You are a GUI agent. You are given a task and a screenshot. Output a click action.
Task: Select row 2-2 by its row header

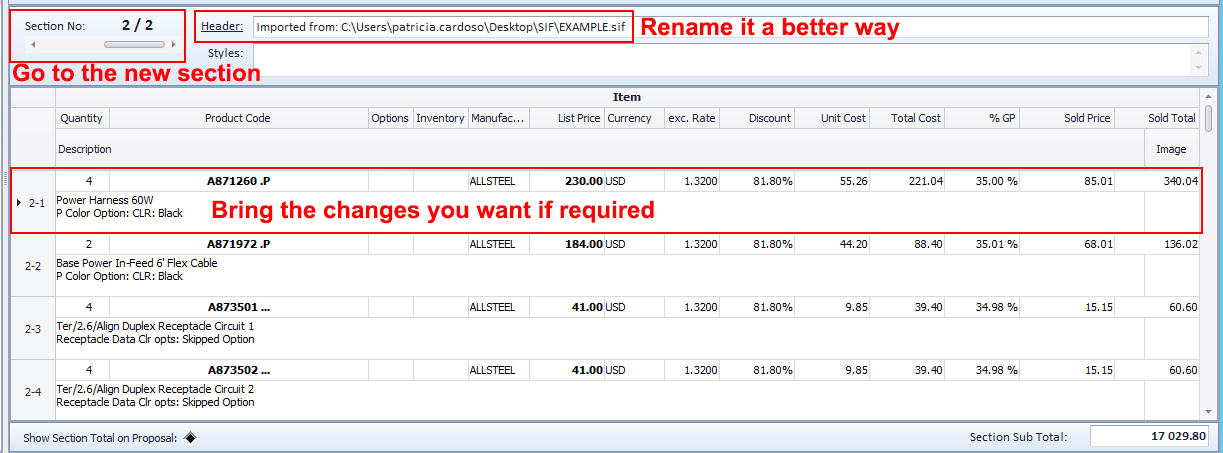[33, 266]
